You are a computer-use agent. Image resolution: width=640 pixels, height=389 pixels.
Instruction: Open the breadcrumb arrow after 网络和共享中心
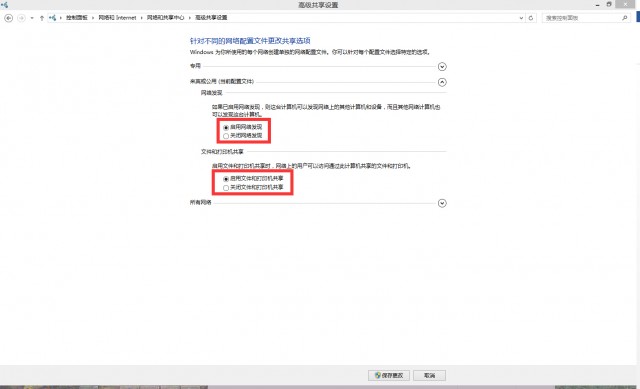tap(189, 18)
